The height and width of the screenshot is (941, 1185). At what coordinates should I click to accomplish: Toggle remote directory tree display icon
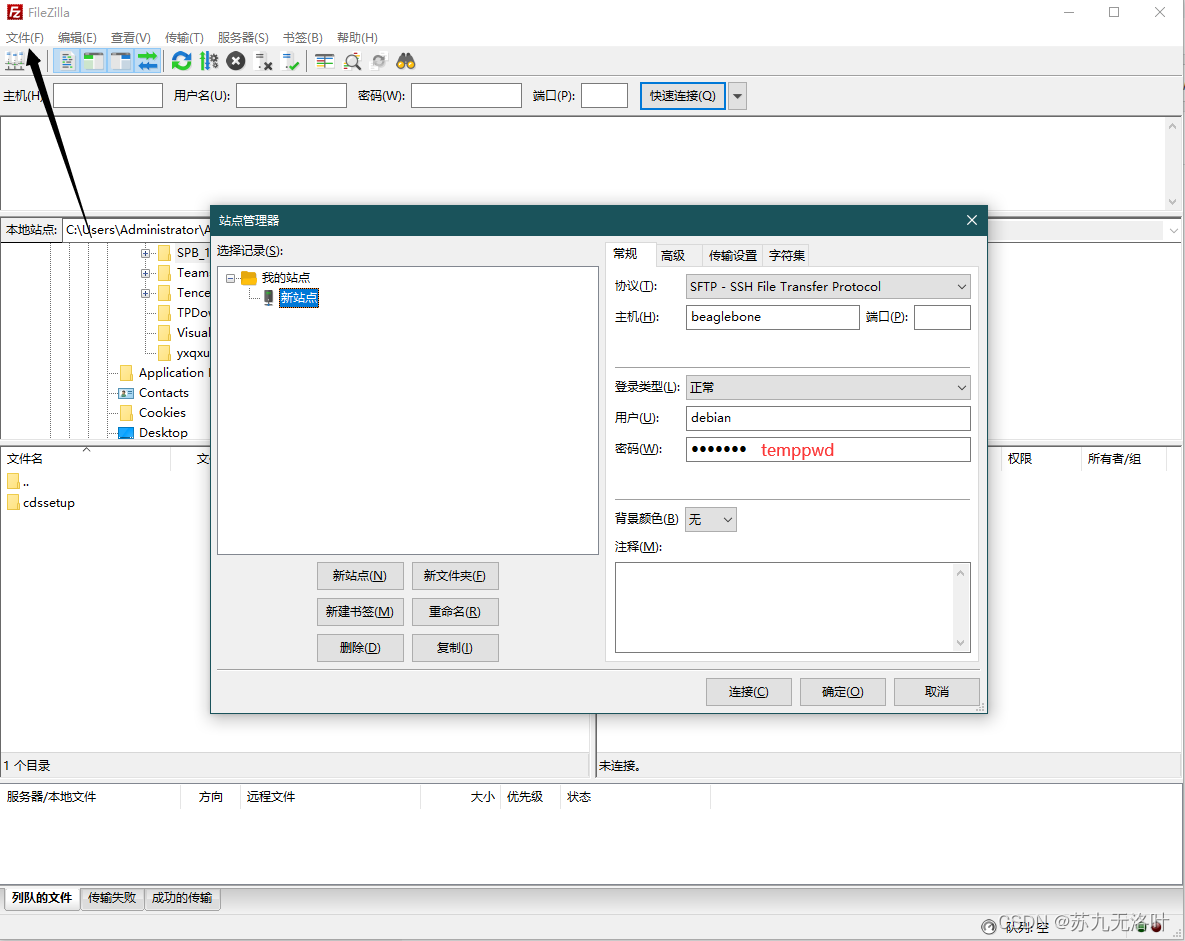(x=121, y=61)
